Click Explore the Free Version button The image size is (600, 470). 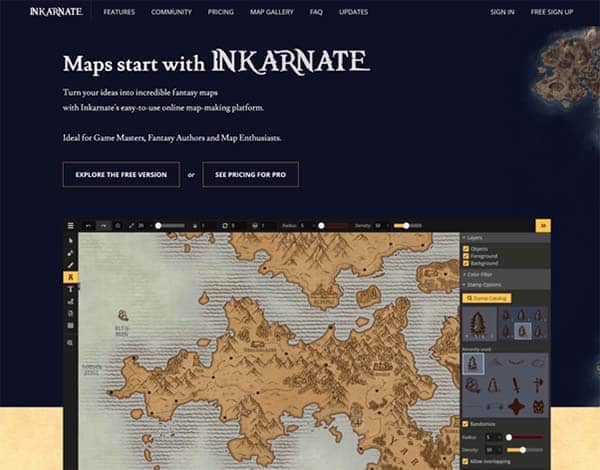pyautogui.click(x=121, y=175)
